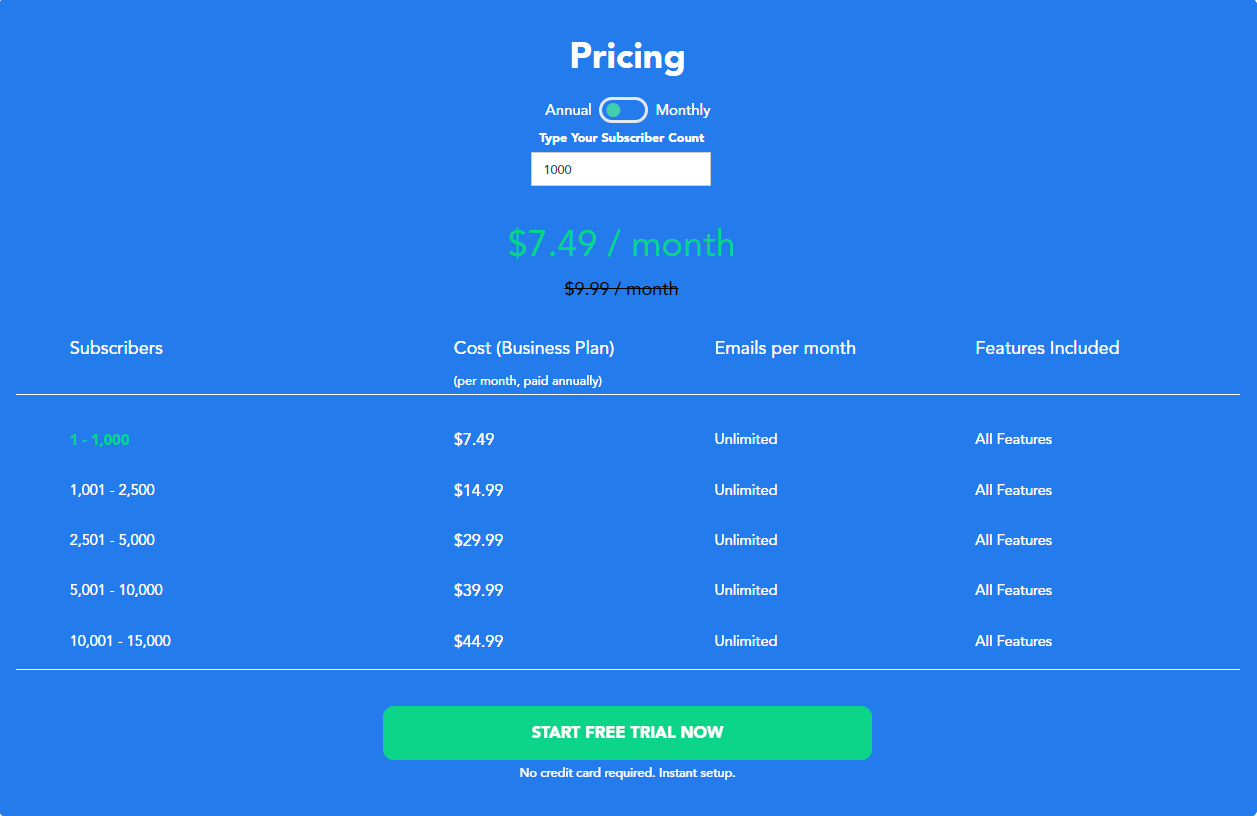Image resolution: width=1257 pixels, height=816 pixels.
Task: Click All Features in the $29.99 row
Action: (x=1014, y=540)
